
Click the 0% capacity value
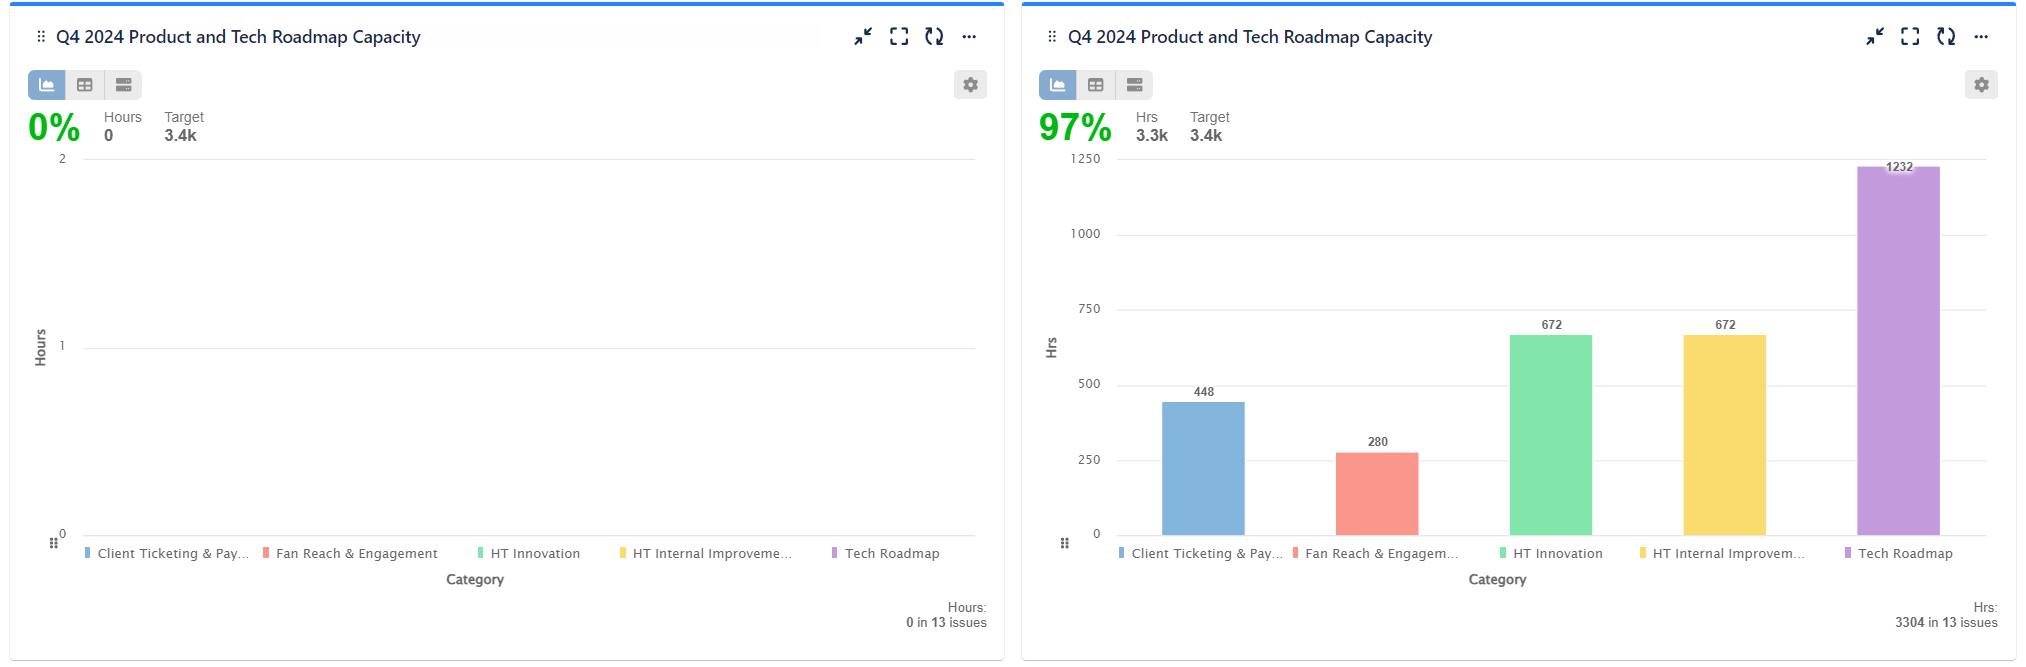(x=54, y=128)
